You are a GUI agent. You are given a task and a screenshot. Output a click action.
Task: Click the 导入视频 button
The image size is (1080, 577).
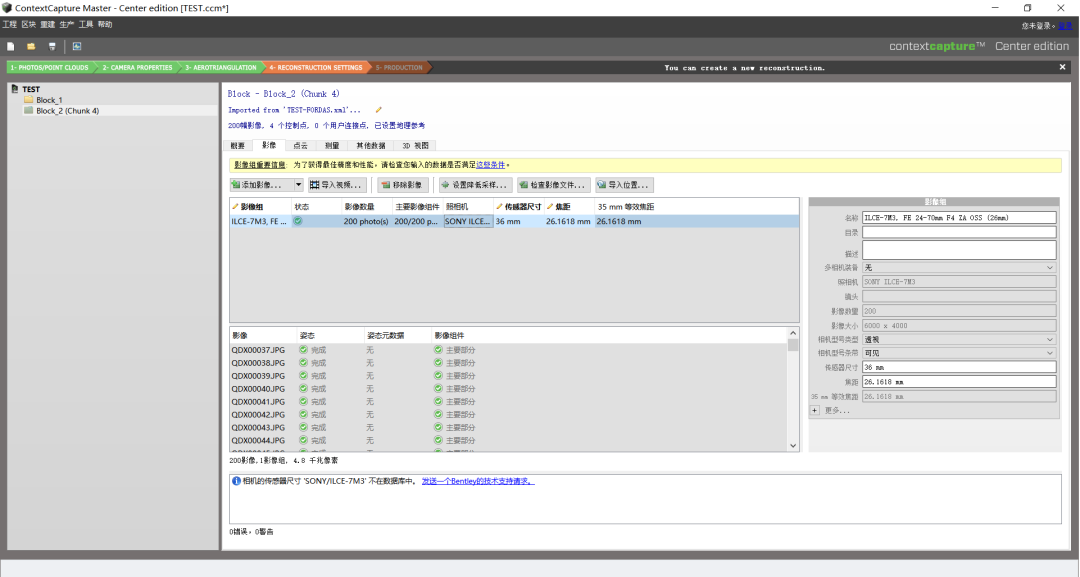(336, 185)
